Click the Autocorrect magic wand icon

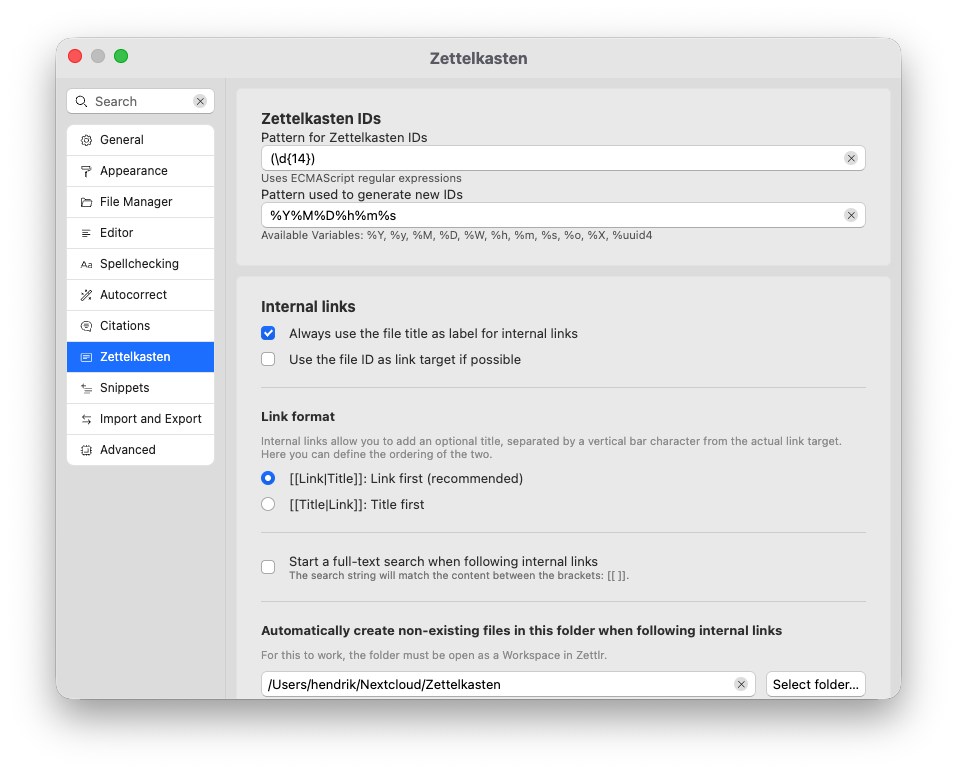[x=86, y=296]
